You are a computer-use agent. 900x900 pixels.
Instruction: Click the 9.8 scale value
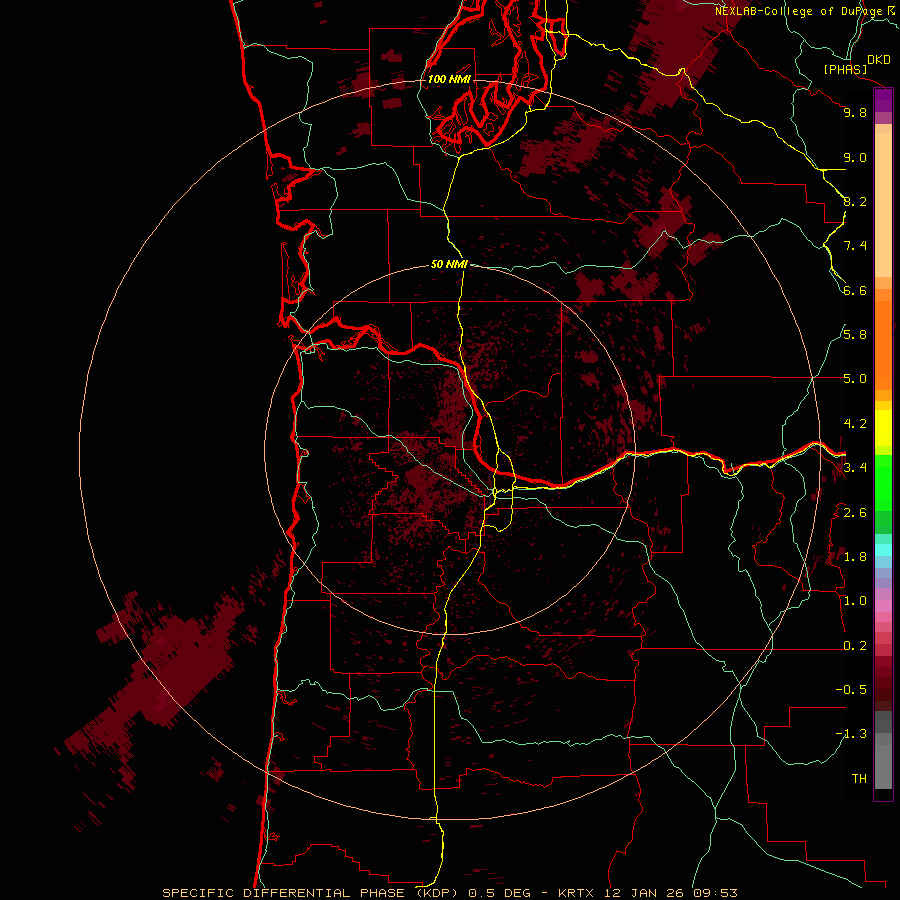coord(855,112)
